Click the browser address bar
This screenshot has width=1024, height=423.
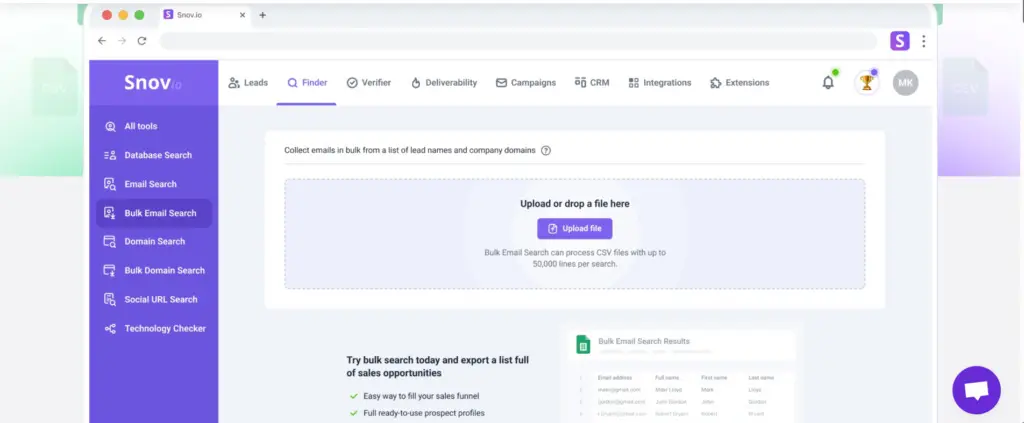pyautogui.click(x=519, y=41)
